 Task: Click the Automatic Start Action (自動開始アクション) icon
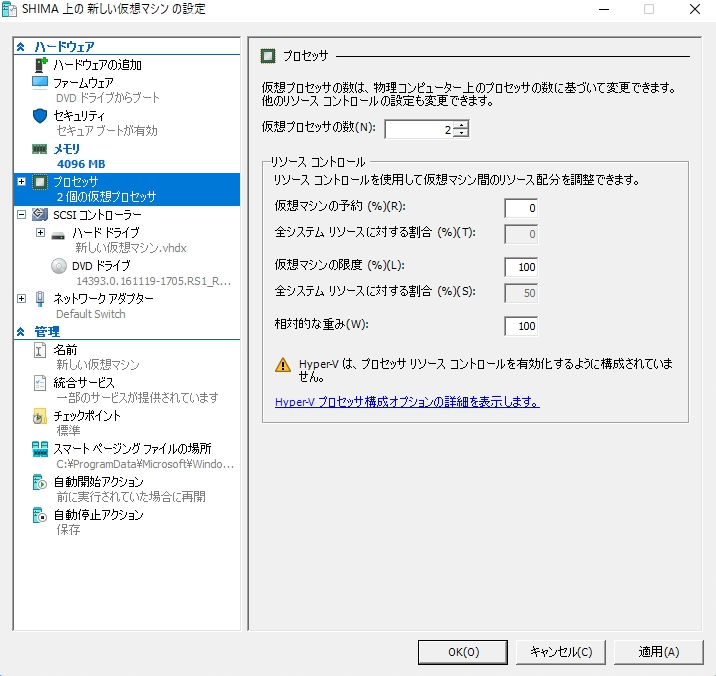tap(40, 482)
